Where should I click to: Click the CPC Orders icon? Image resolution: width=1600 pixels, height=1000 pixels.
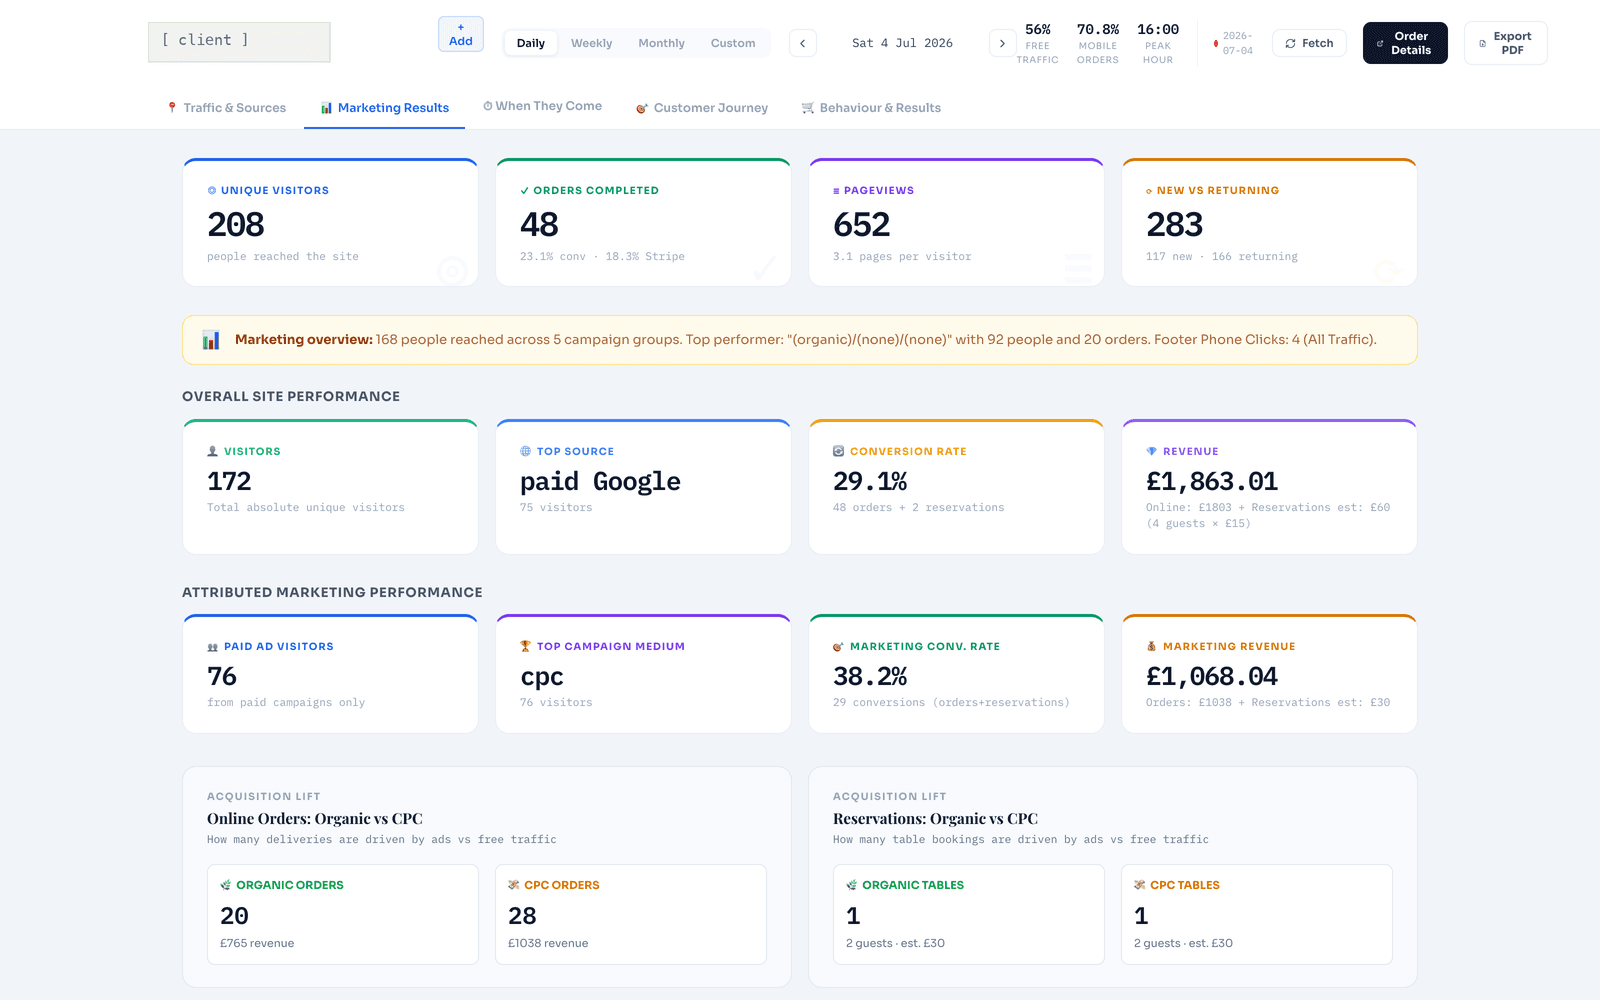pyautogui.click(x=514, y=885)
